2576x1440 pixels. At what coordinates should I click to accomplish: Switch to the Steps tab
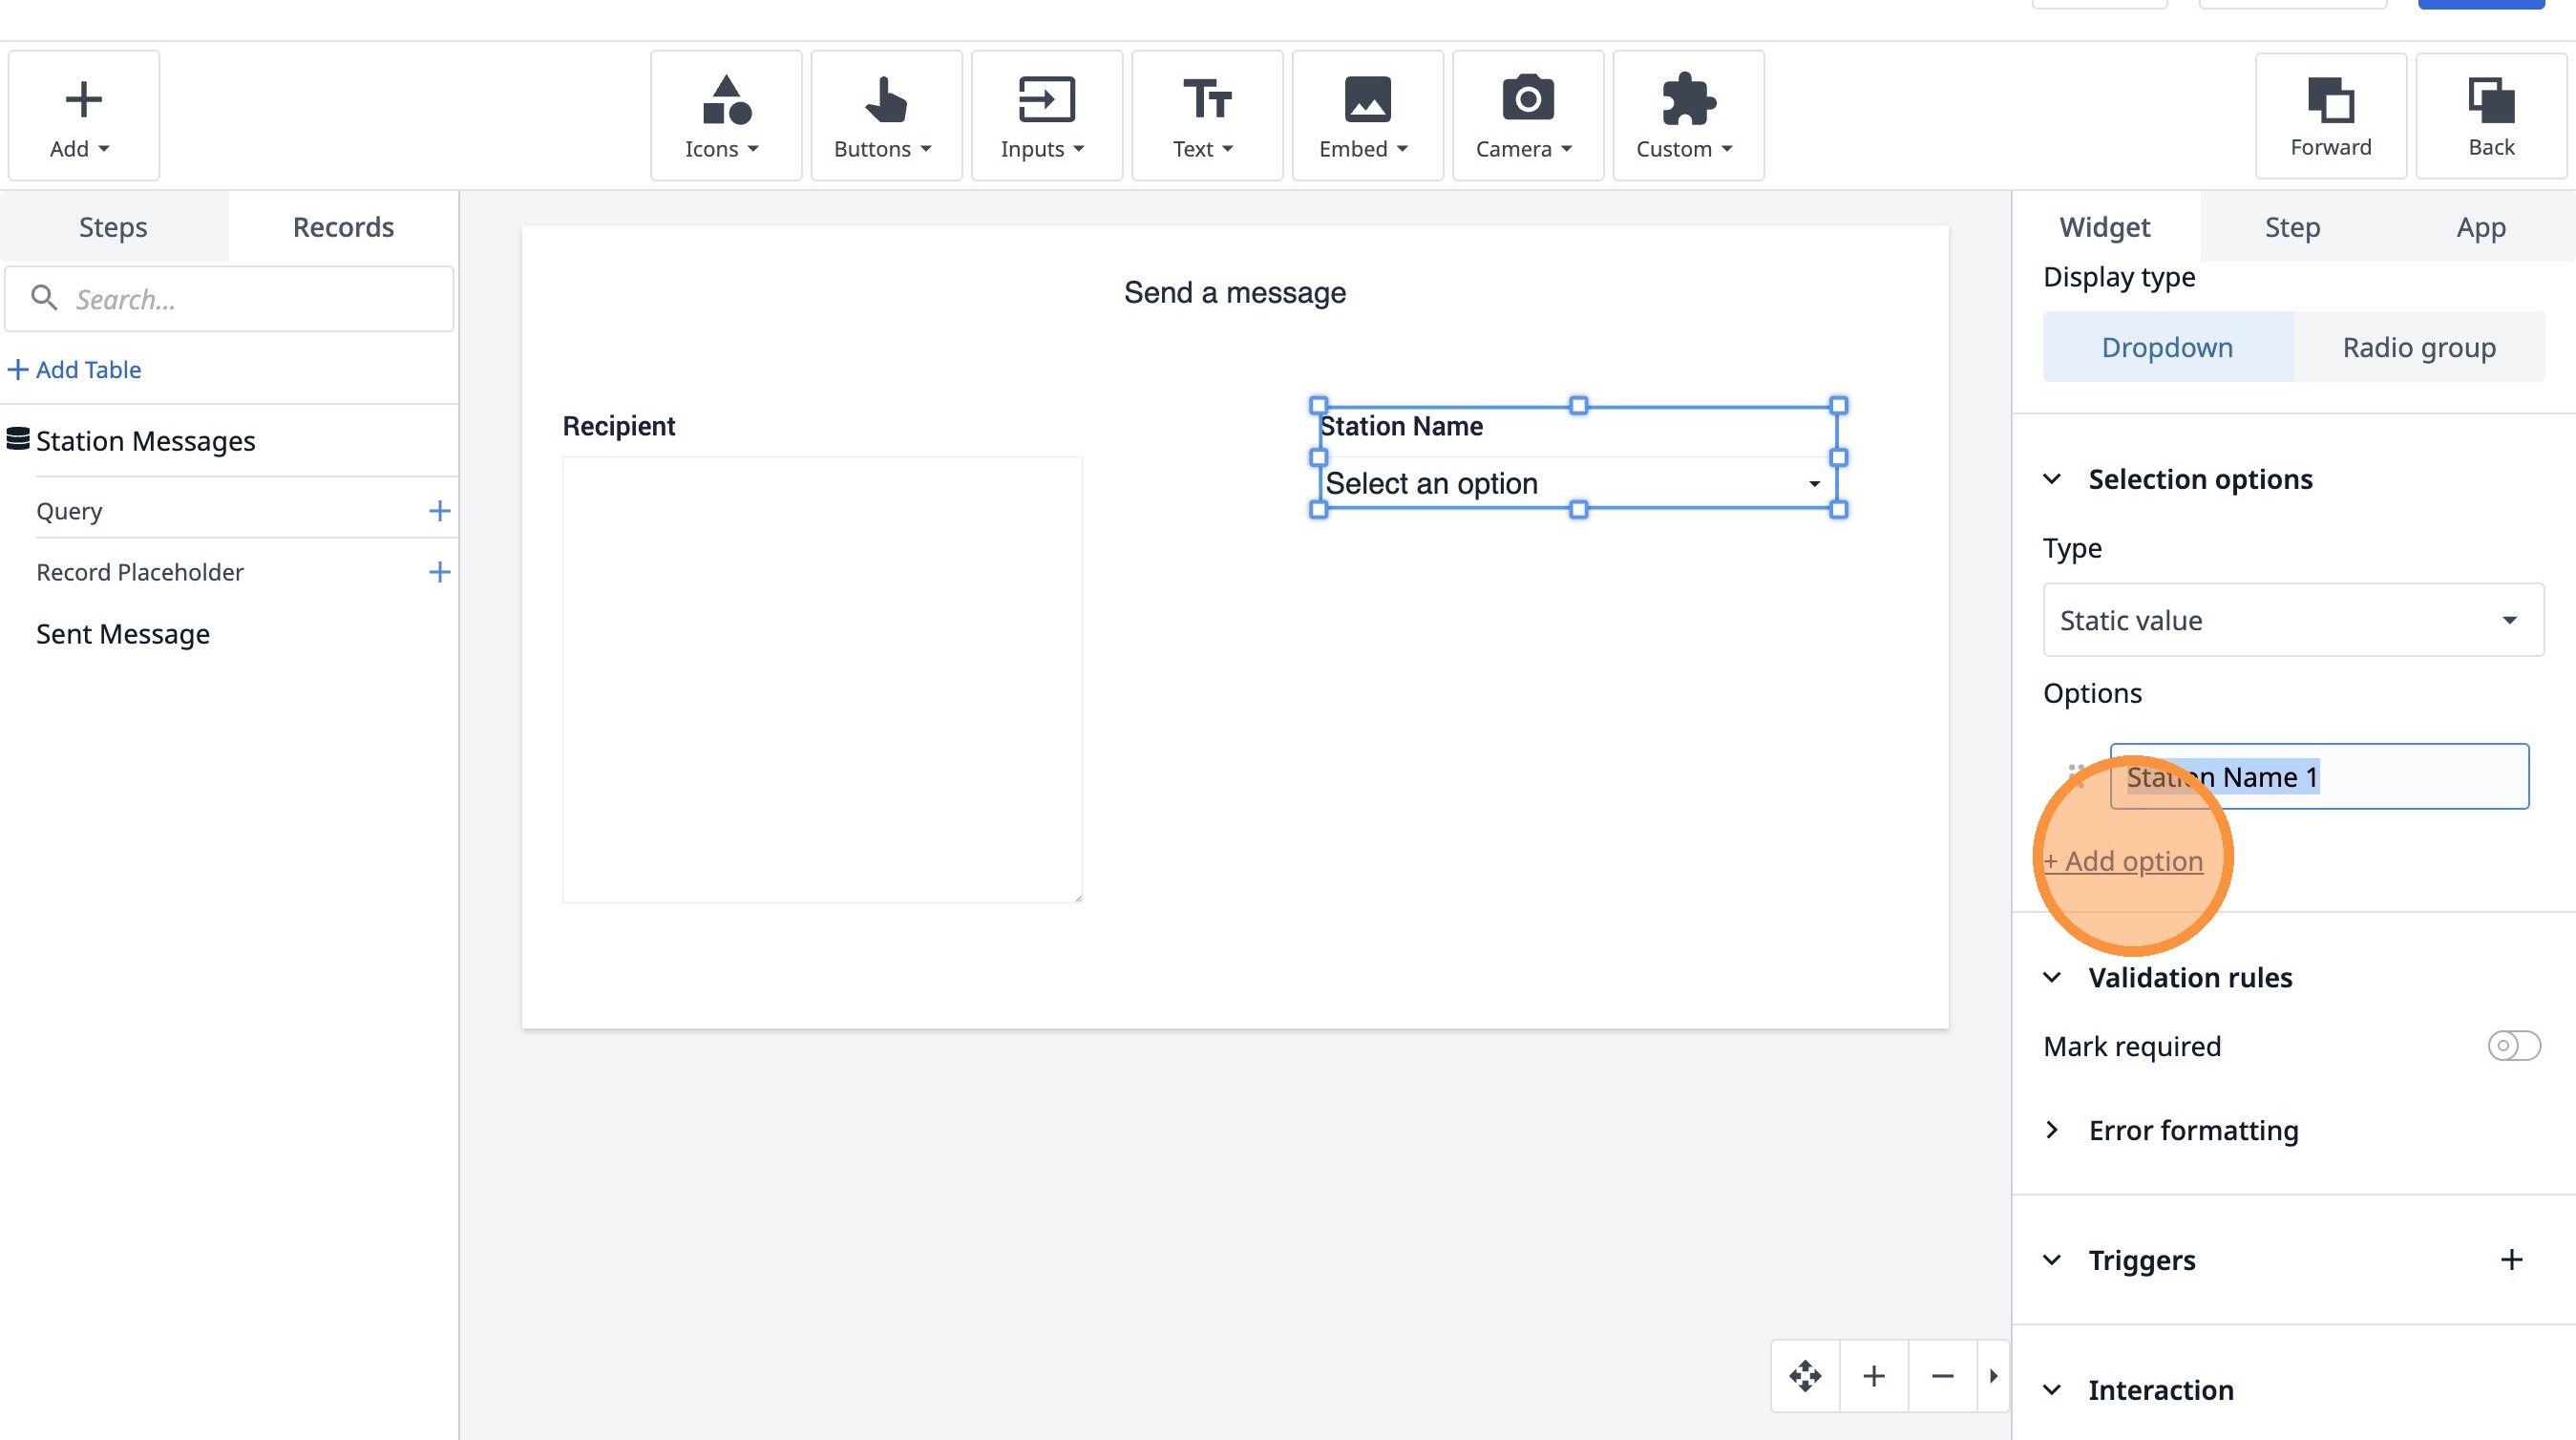[x=113, y=227]
